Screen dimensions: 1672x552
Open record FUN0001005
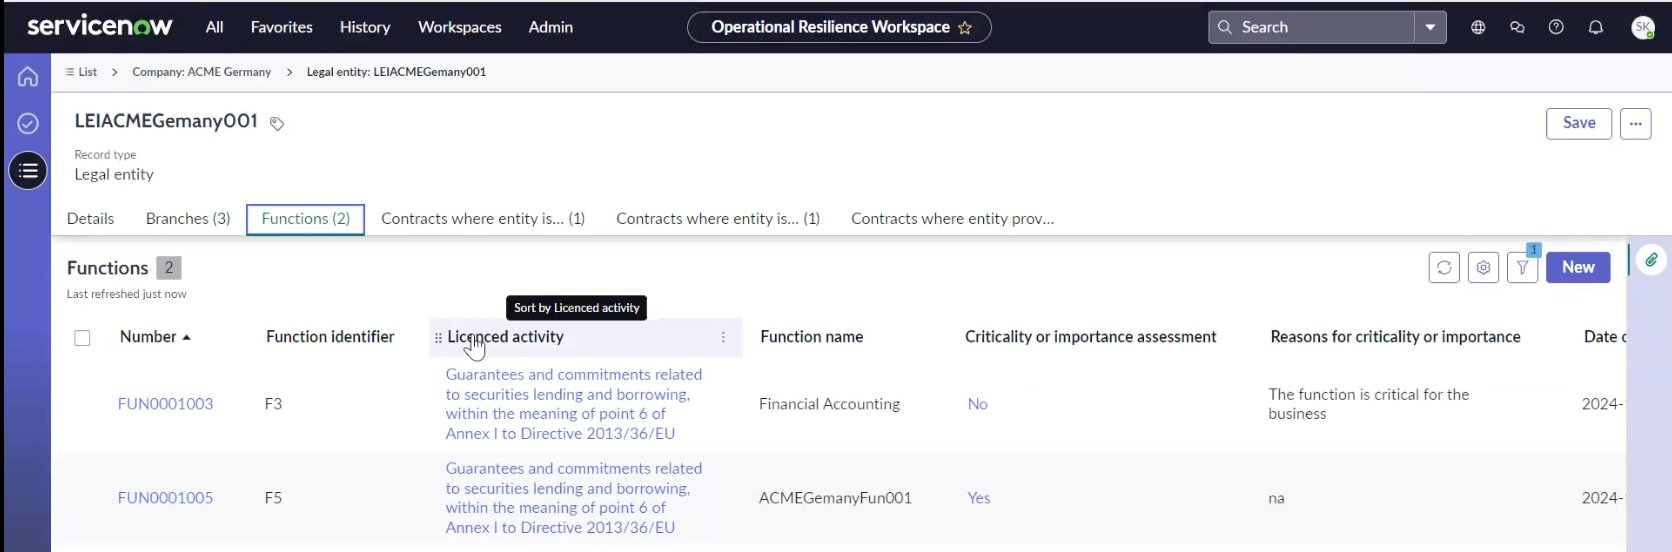165,498
